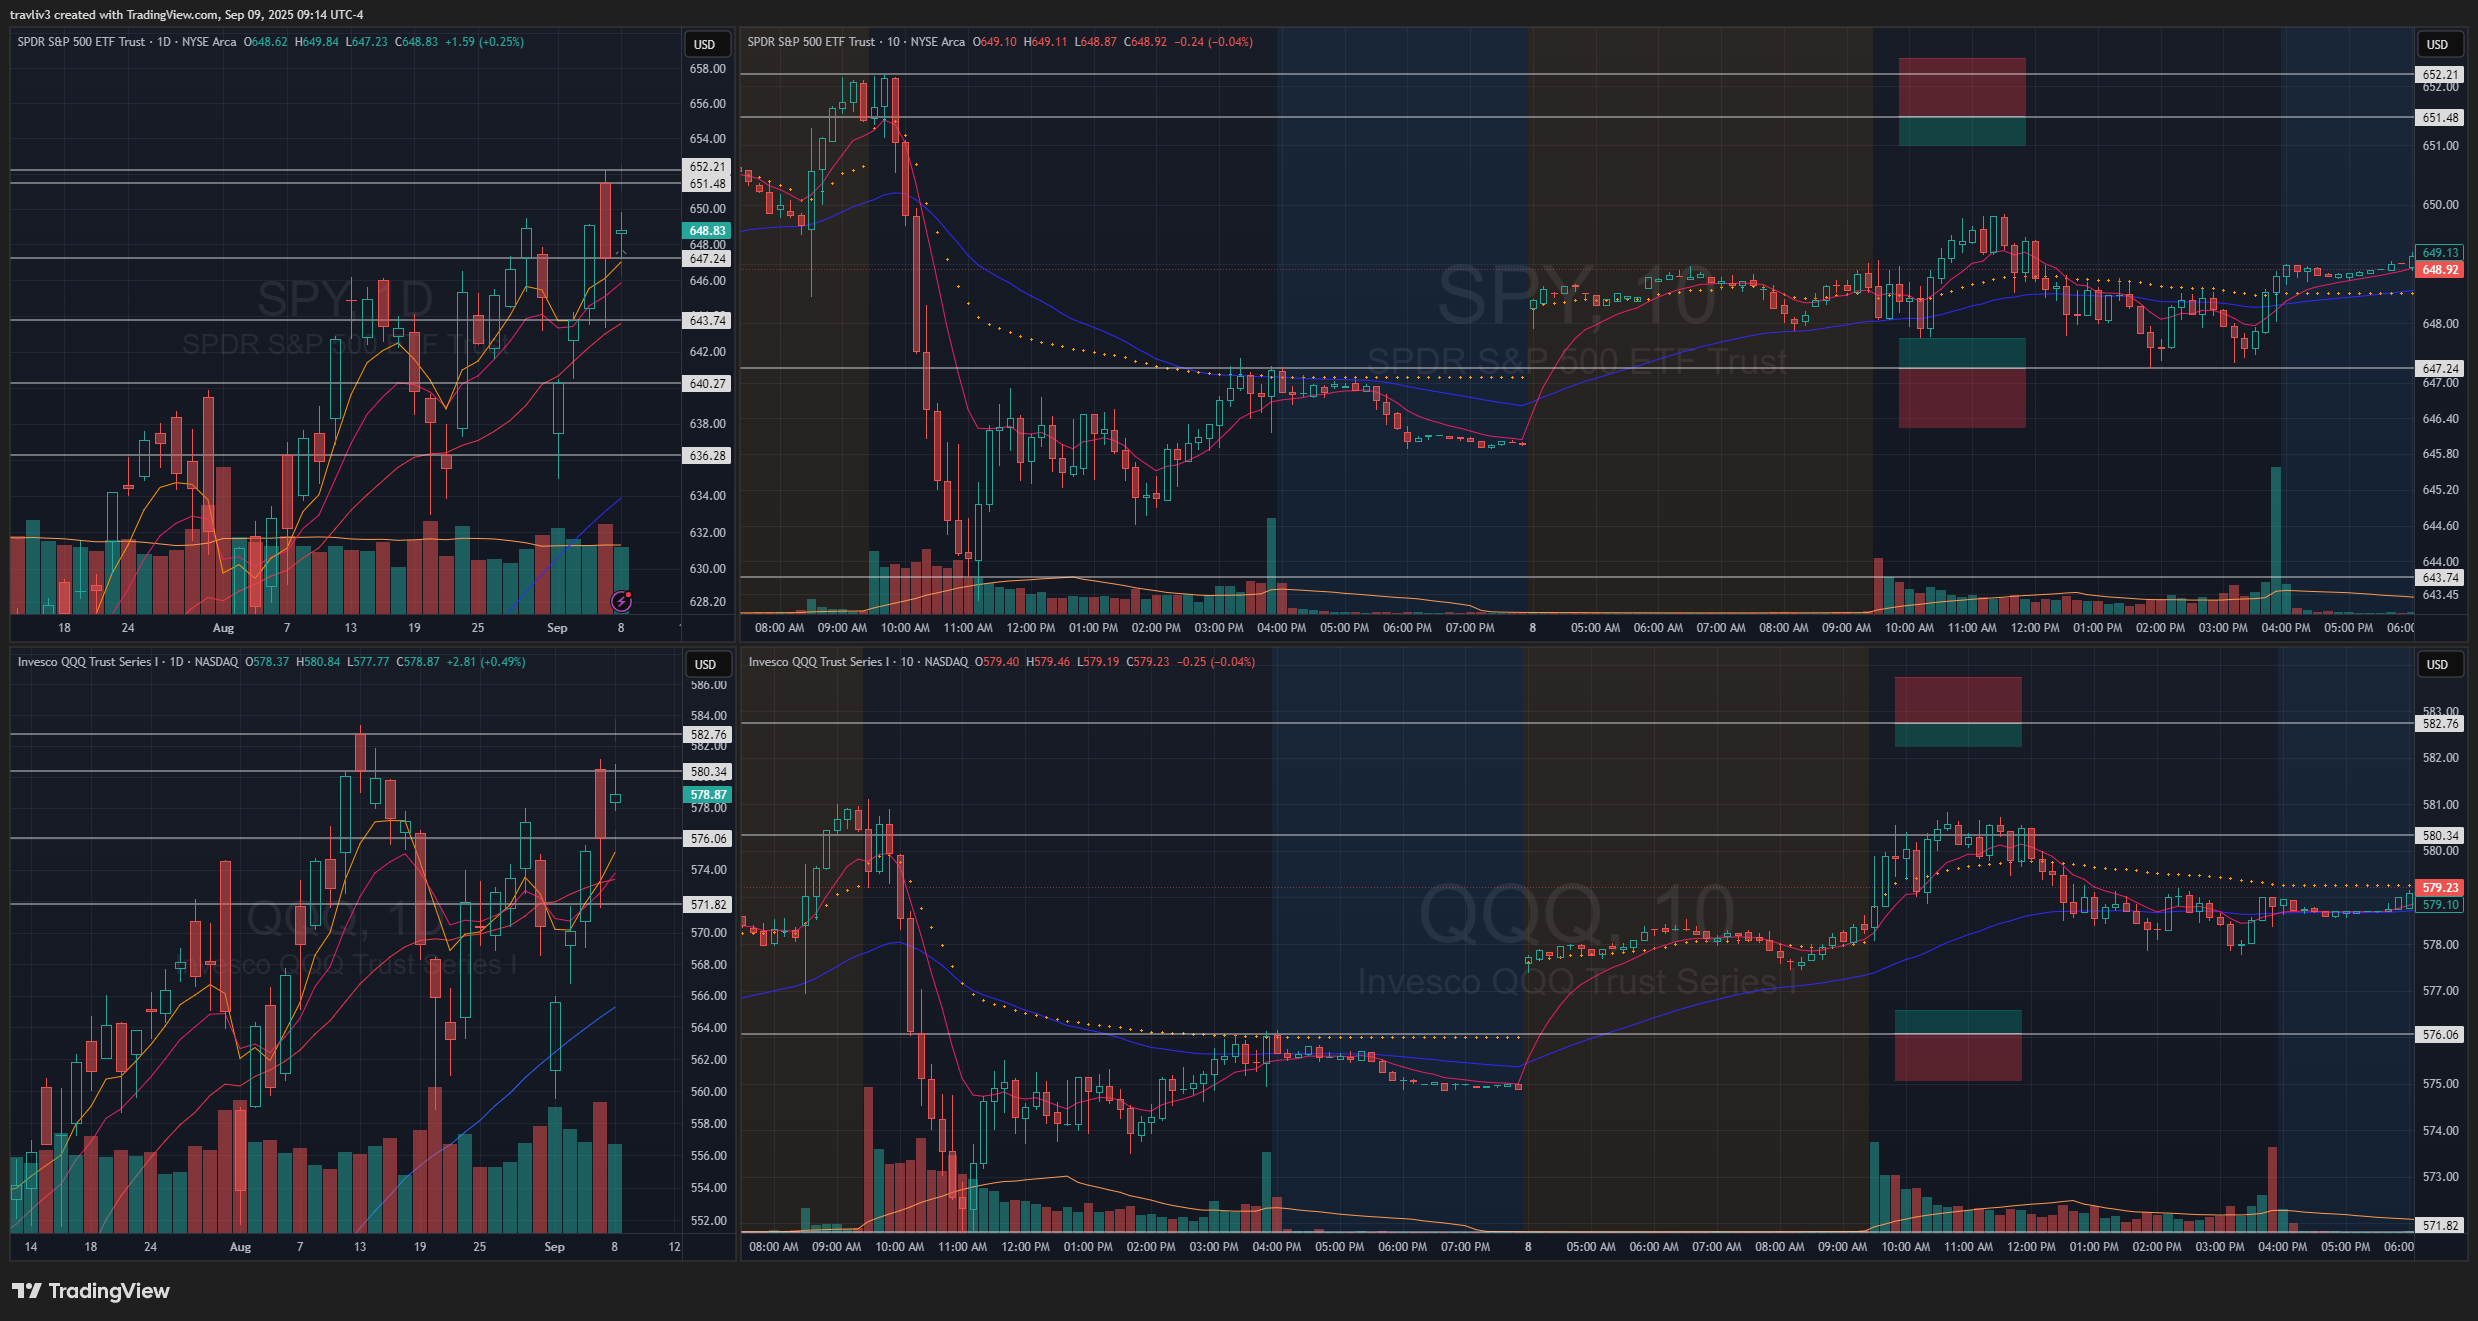Image resolution: width=2478 pixels, height=1321 pixels.
Task: Click the green 648.83 last price label
Action: 707,231
